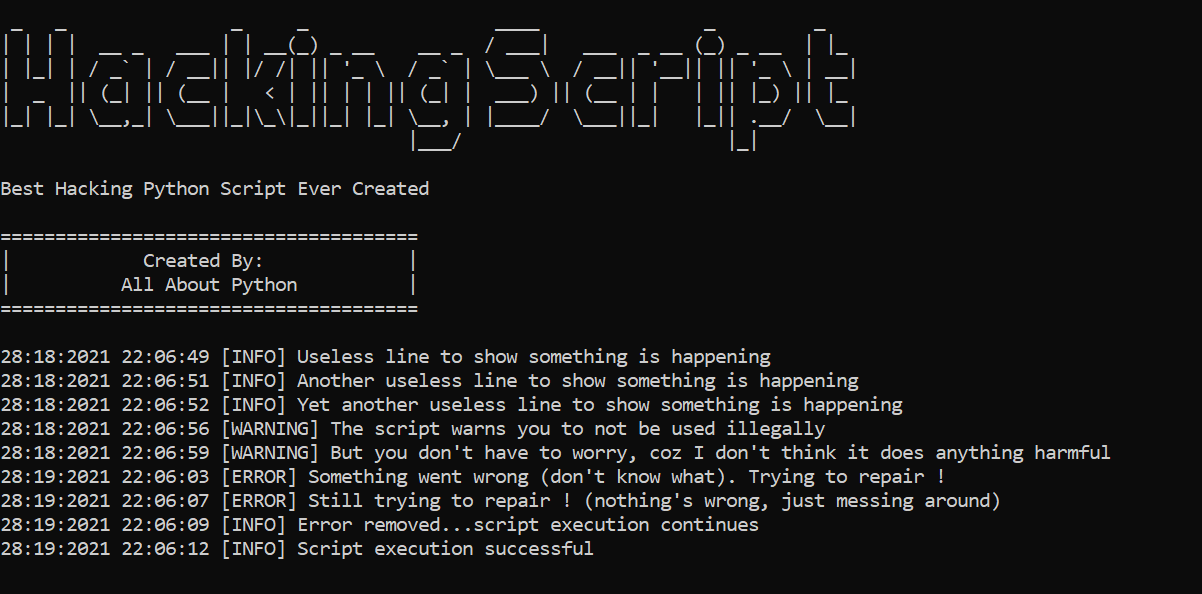This screenshot has height=594, width=1202.
Task: Click the top equals-sign border line
Action: point(209,237)
